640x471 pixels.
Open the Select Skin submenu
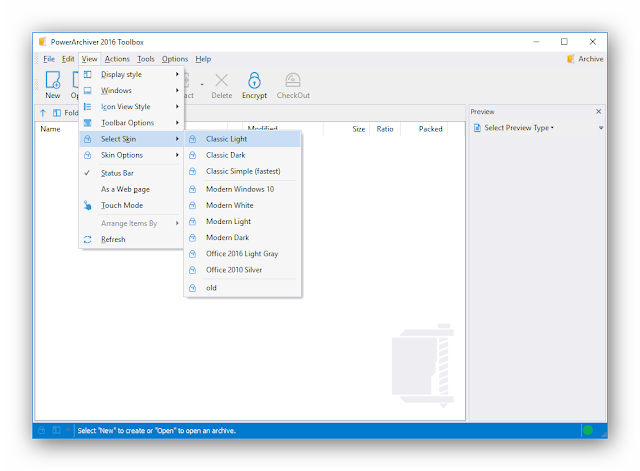click(132, 139)
